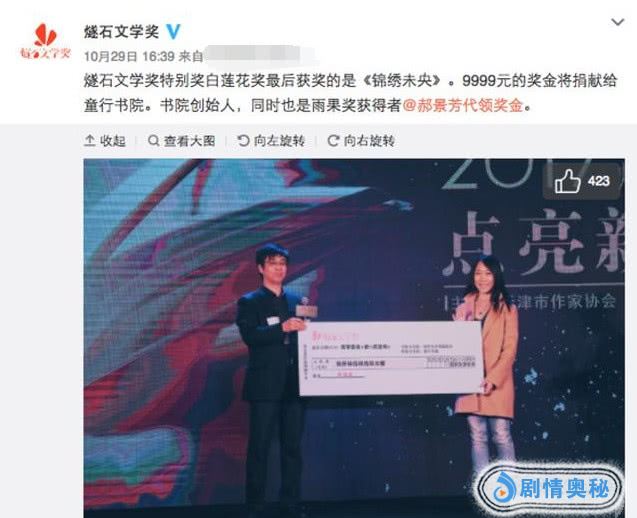Viewport: 637px width, 518px height.
Task: Open the @郝景芳代领奖金 mention link
Action: pos(463,106)
